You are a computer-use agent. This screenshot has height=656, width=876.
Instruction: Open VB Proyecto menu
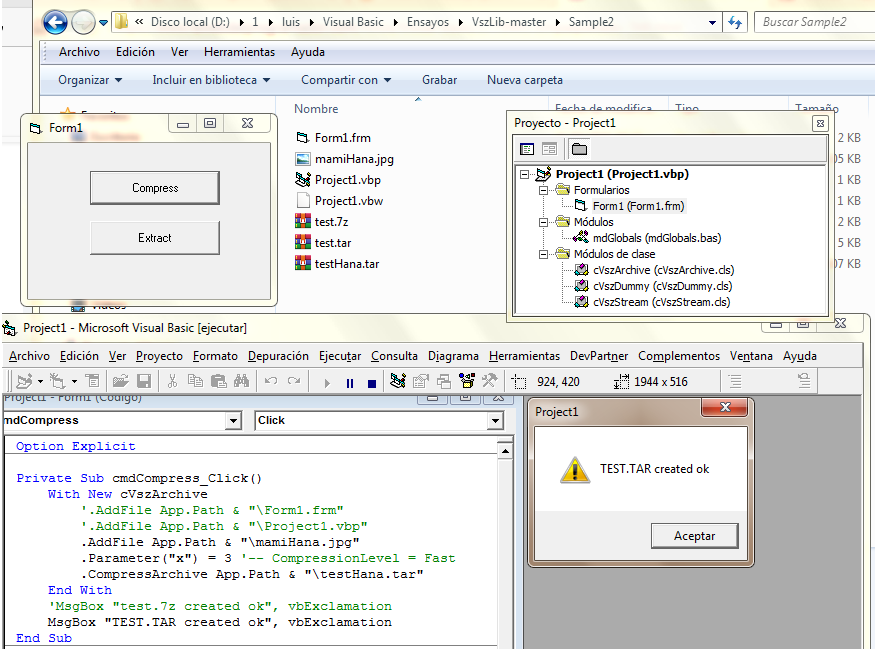[x=159, y=356]
